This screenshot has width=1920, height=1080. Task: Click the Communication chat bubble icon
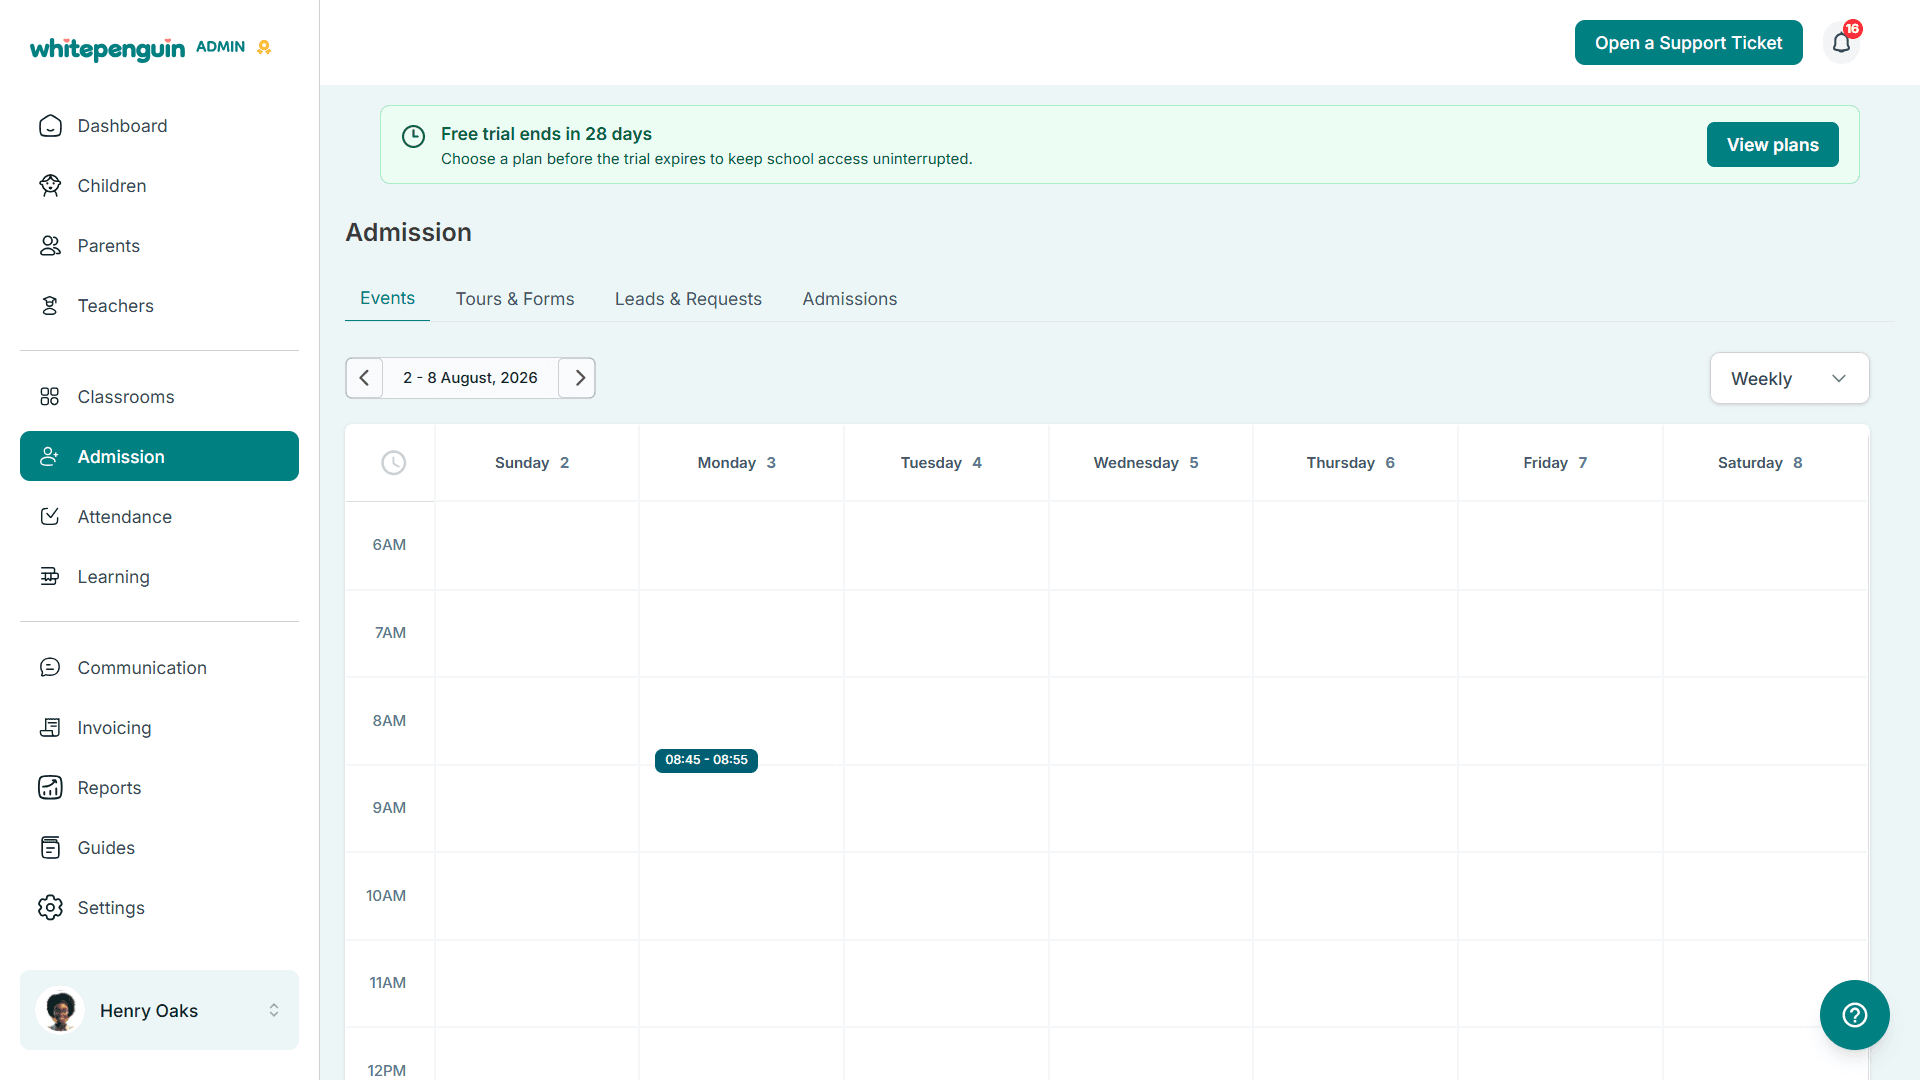[50, 668]
